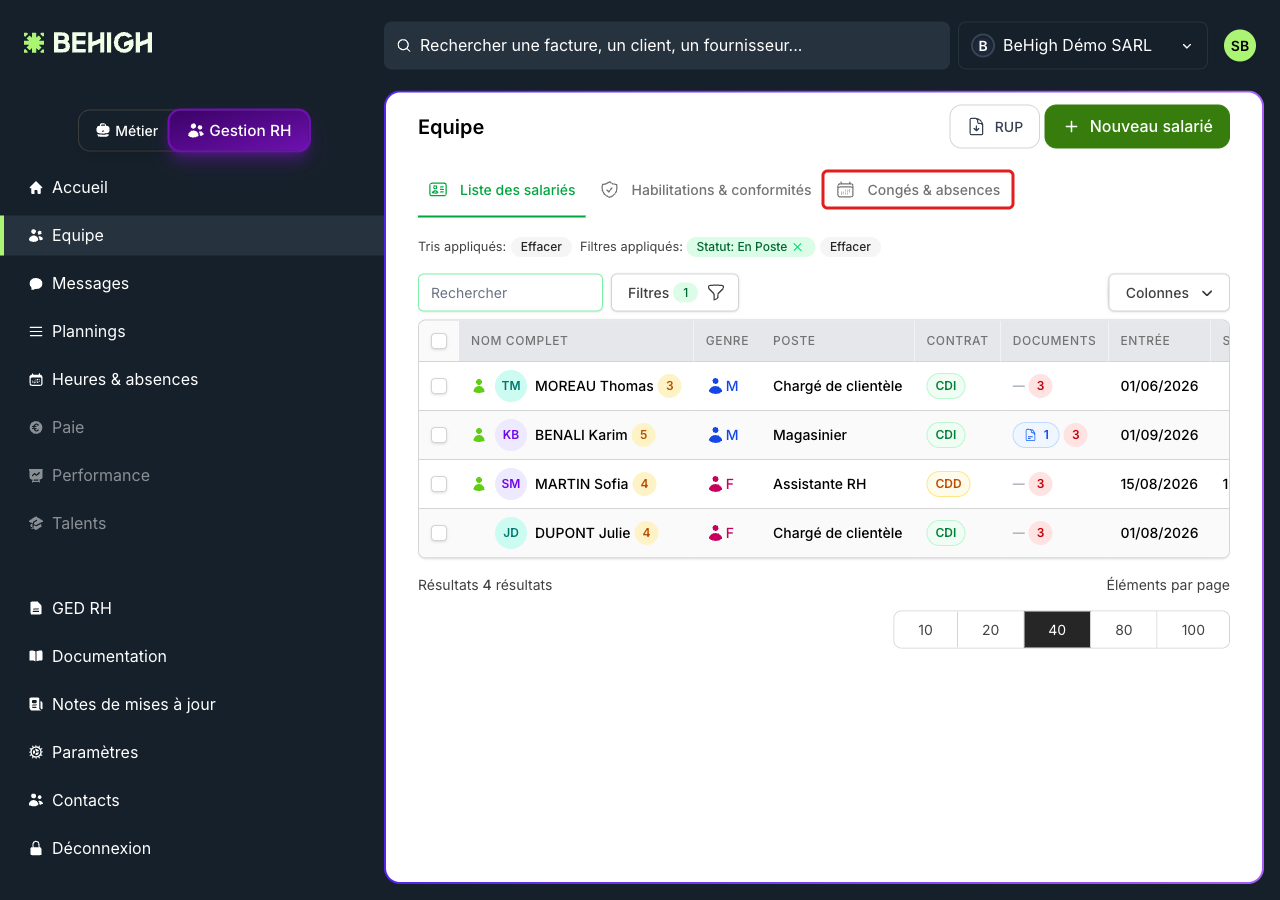
Task: Expand the Colonnes dropdown
Action: click(1169, 293)
